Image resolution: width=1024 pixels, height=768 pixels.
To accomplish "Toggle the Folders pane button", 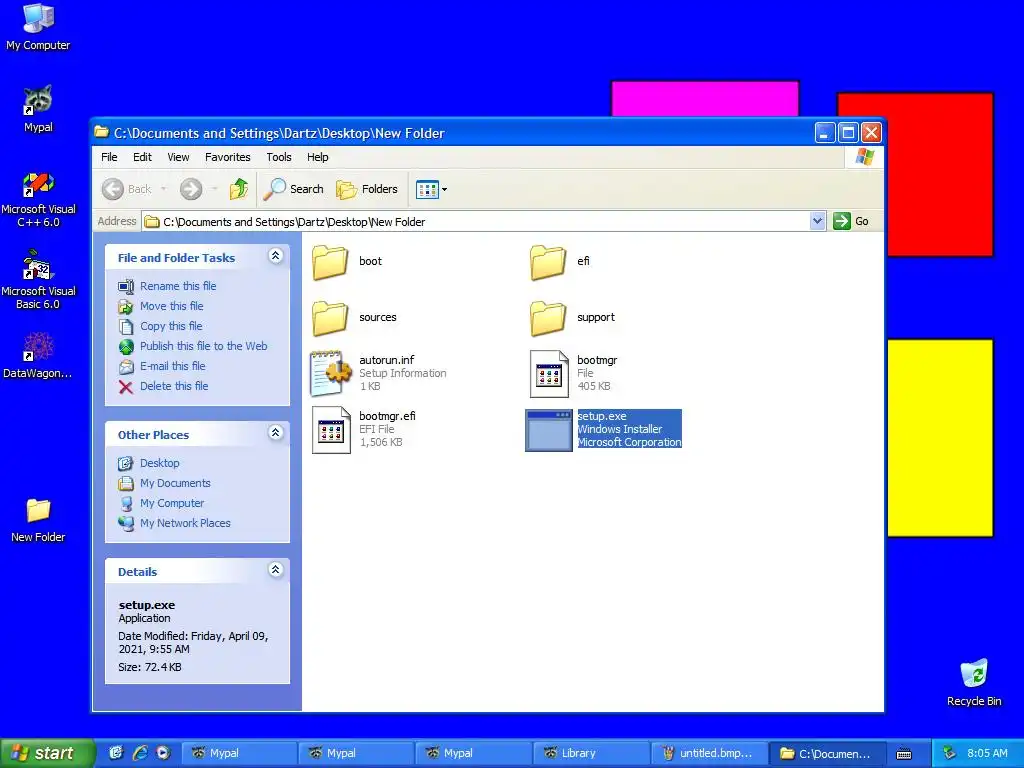I will [x=366, y=189].
